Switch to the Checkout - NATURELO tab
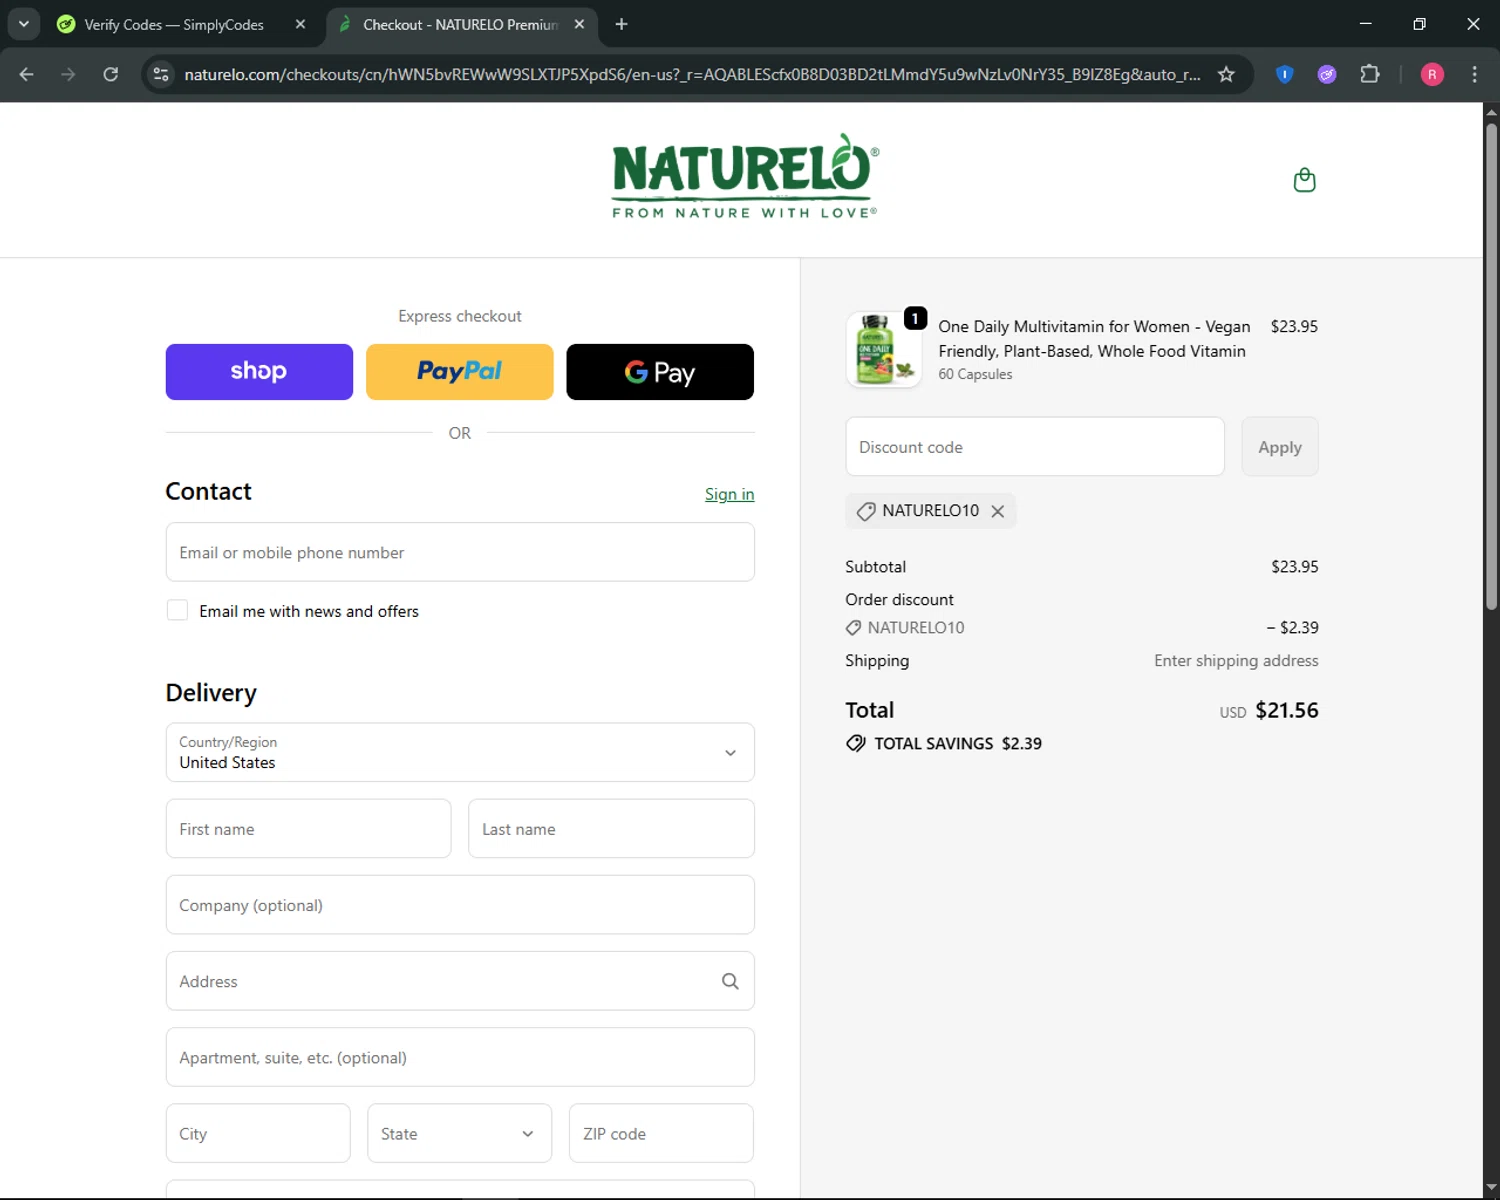The image size is (1500, 1200). click(x=462, y=24)
